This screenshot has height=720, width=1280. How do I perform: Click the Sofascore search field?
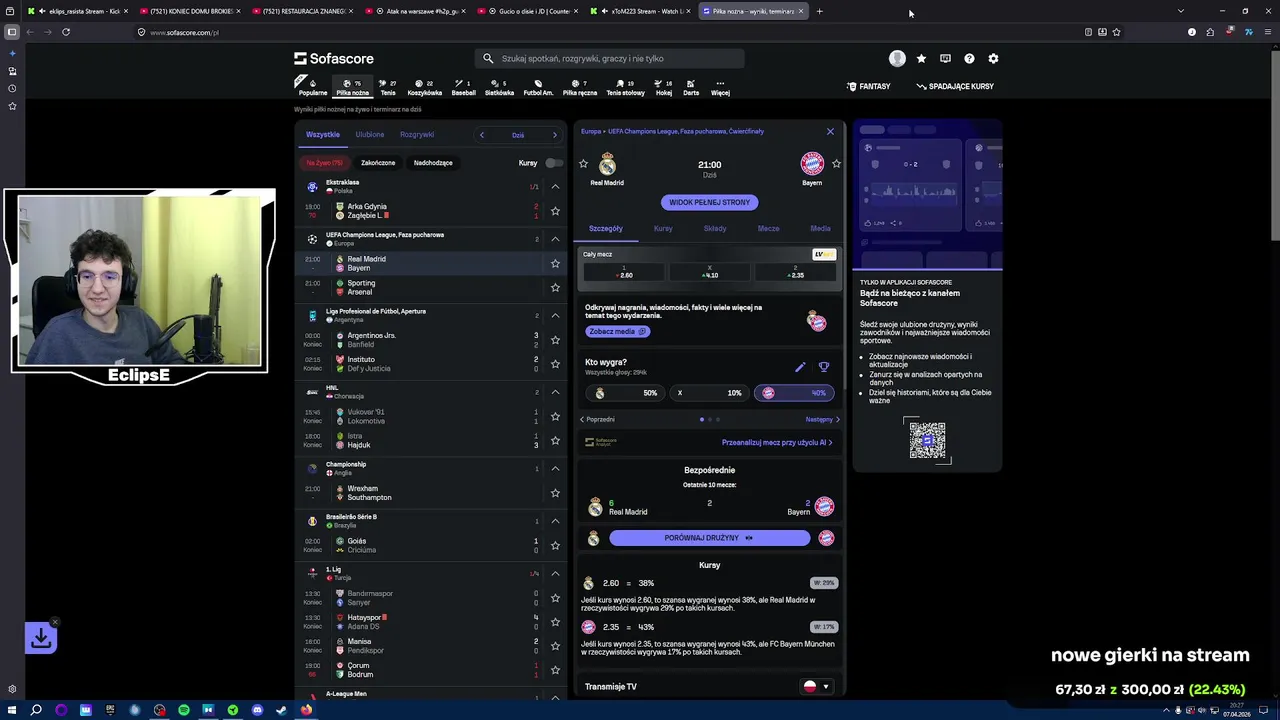pos(609,58)
